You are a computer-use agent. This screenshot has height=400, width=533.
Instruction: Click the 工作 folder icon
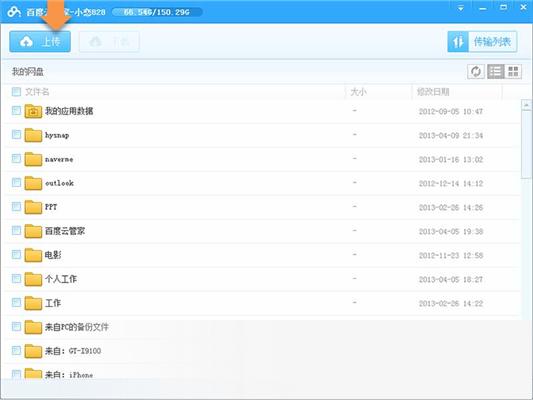point(33,302)
